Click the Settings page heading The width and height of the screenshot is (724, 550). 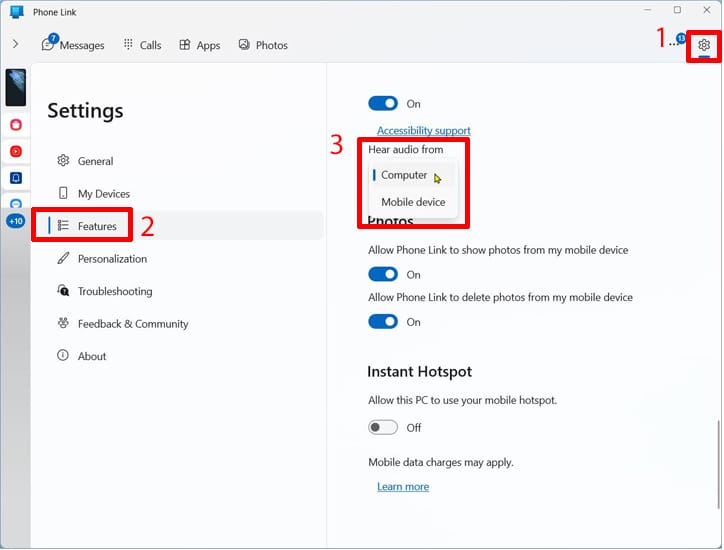pos(85,111)
